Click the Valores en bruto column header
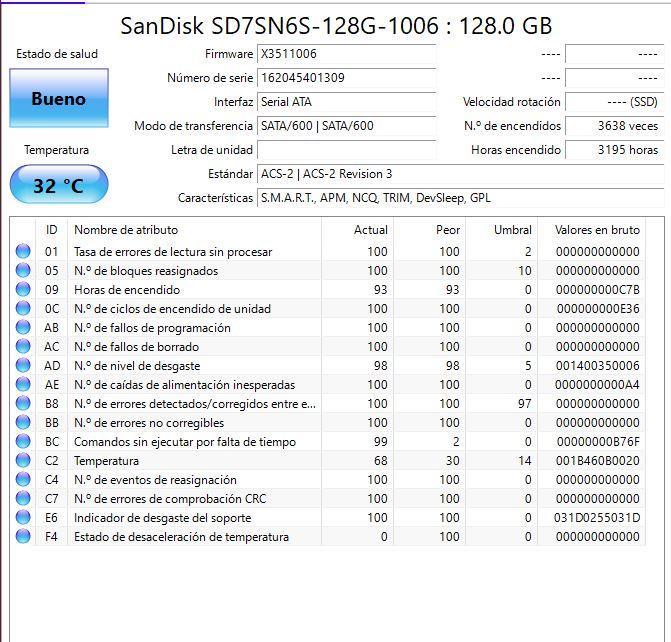The image size is (671, 642). point(591,230)
